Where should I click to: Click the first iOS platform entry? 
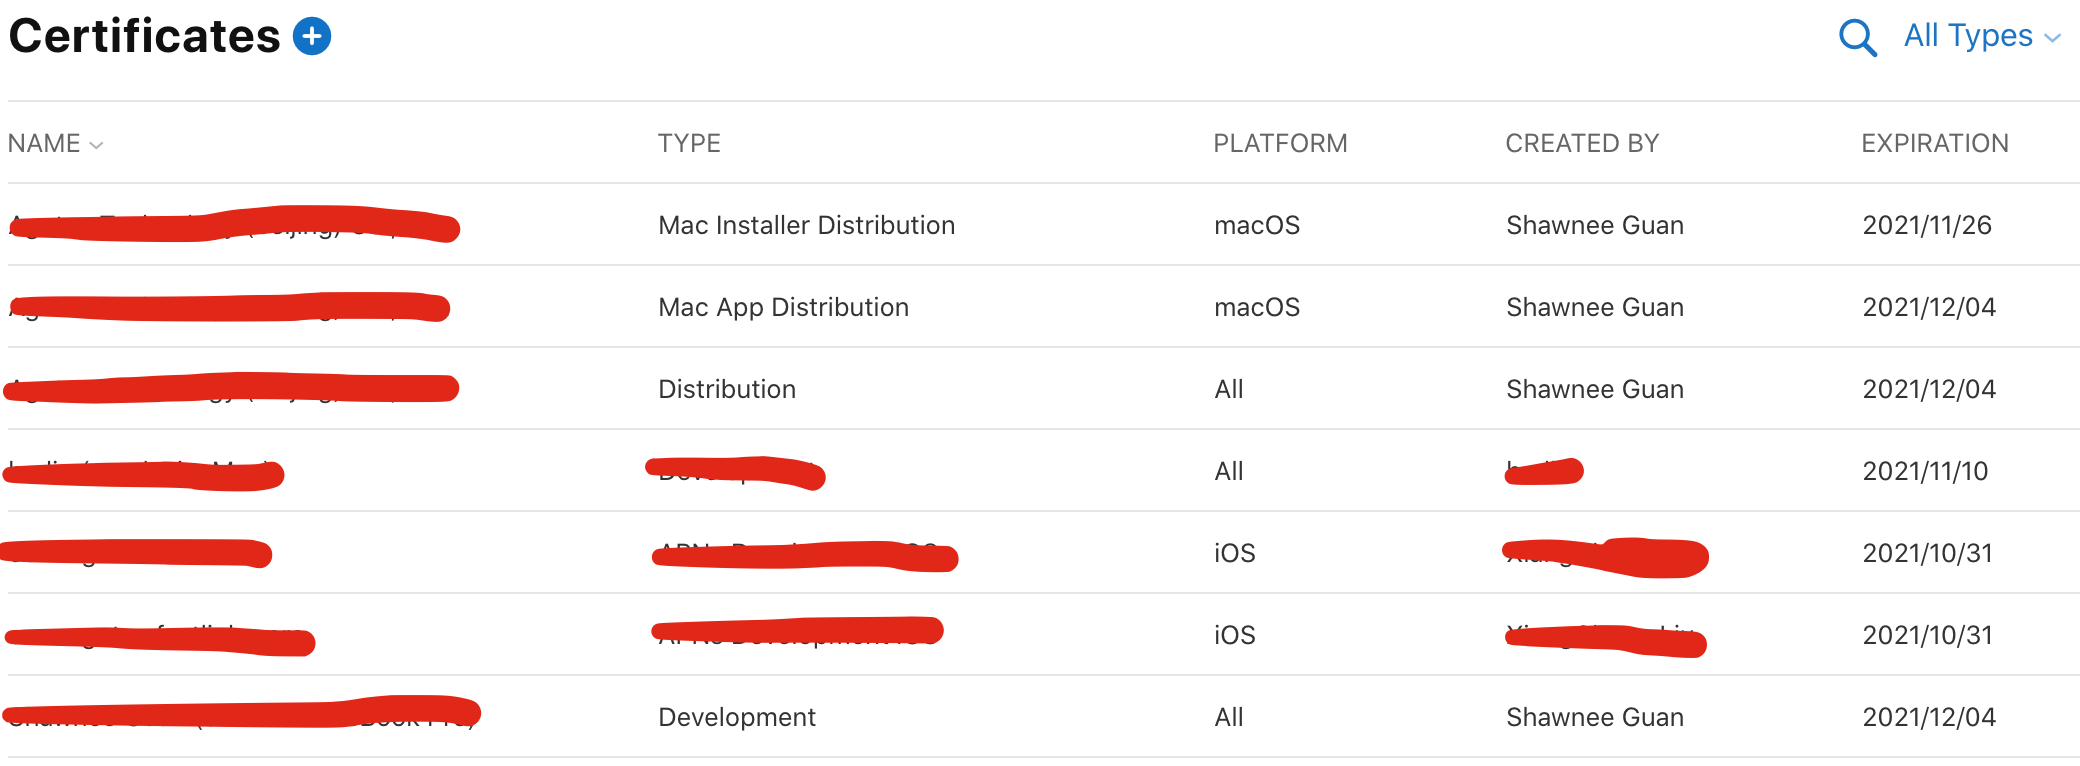[x=1234, y=553]
